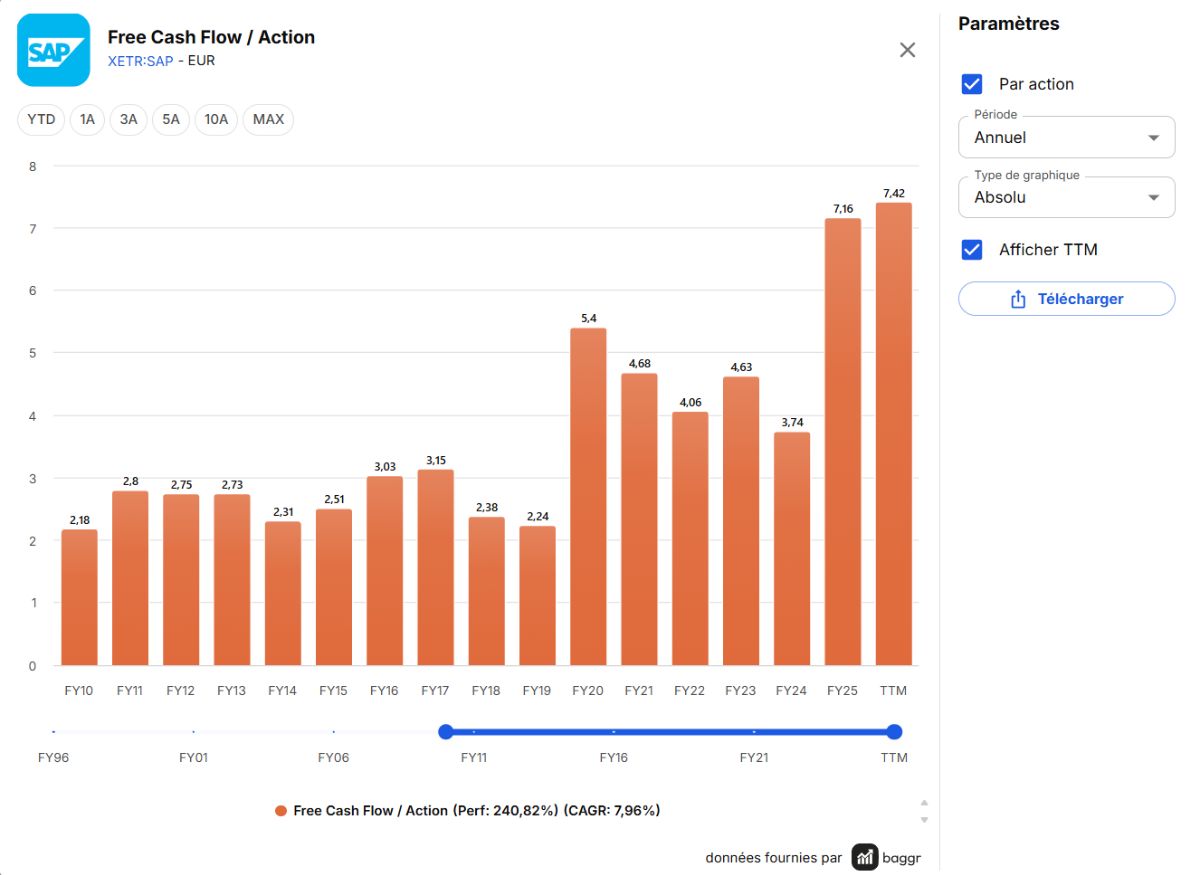Close the Free Cash Flow chart panel
The image size is (1200, 875).
click(907, 50)
